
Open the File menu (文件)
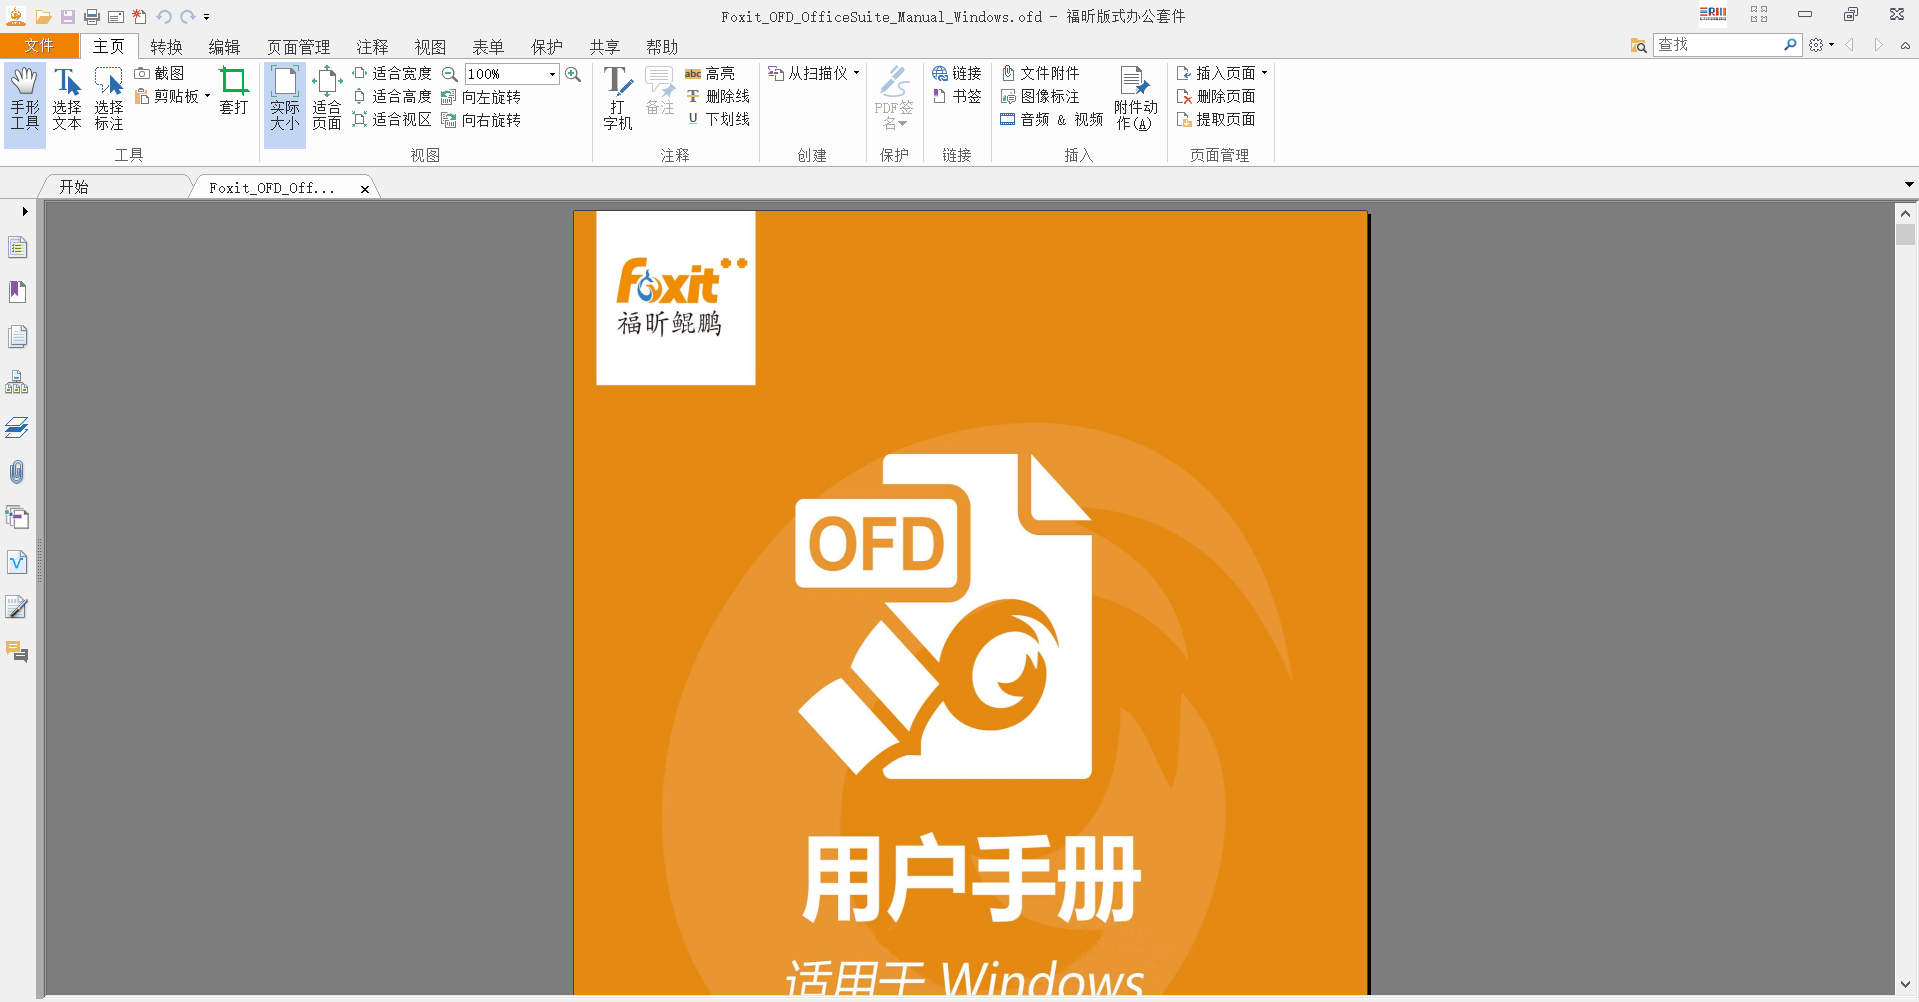pyautogui.click(x=39, y=46)
